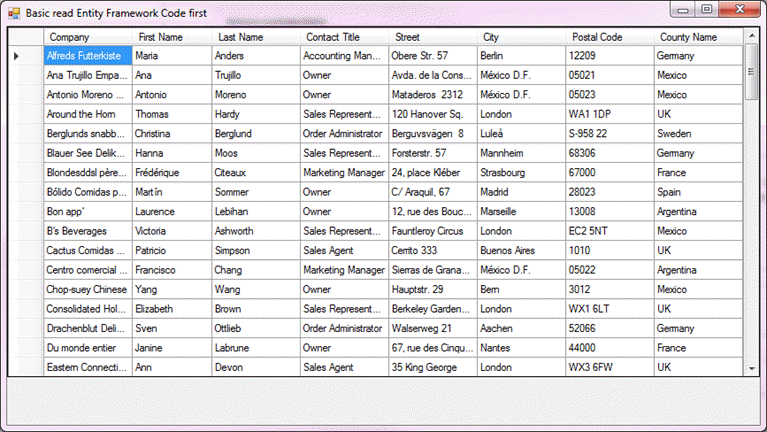Select the Blauer See Delik... cell
767x432 pixels.
coord(88,153)
